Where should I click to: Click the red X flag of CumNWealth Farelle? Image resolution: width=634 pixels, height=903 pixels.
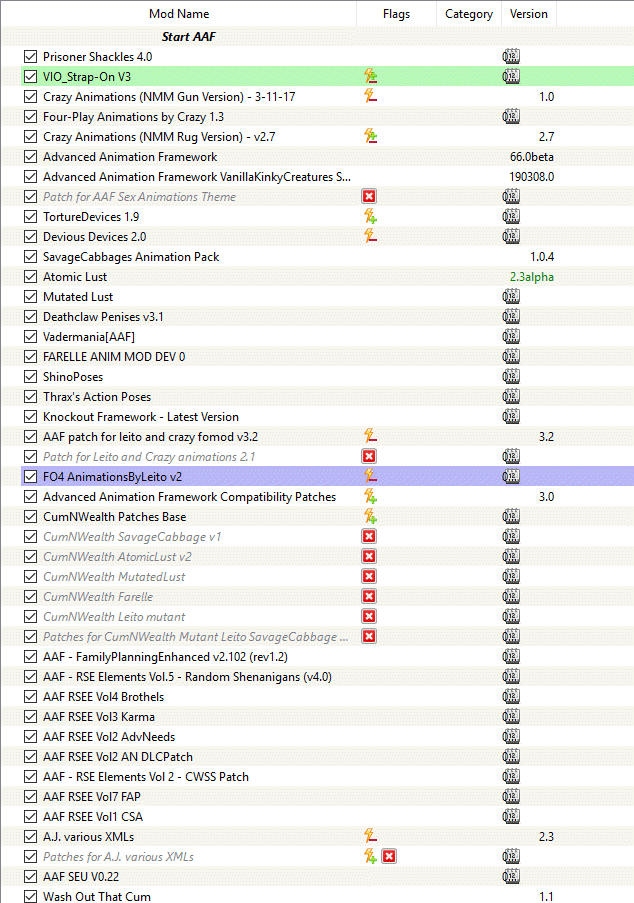tap(369, 596)
